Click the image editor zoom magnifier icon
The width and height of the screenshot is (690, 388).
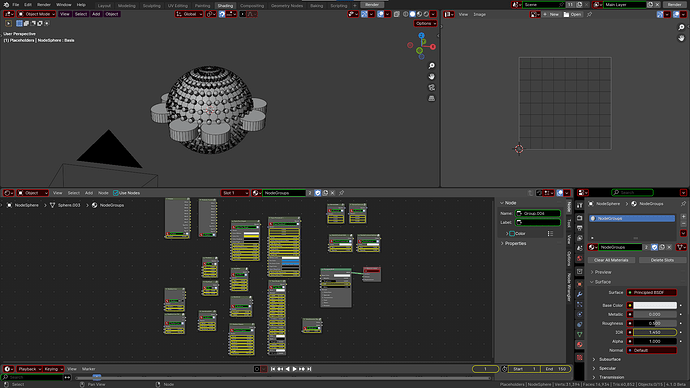tap(681, 27)
